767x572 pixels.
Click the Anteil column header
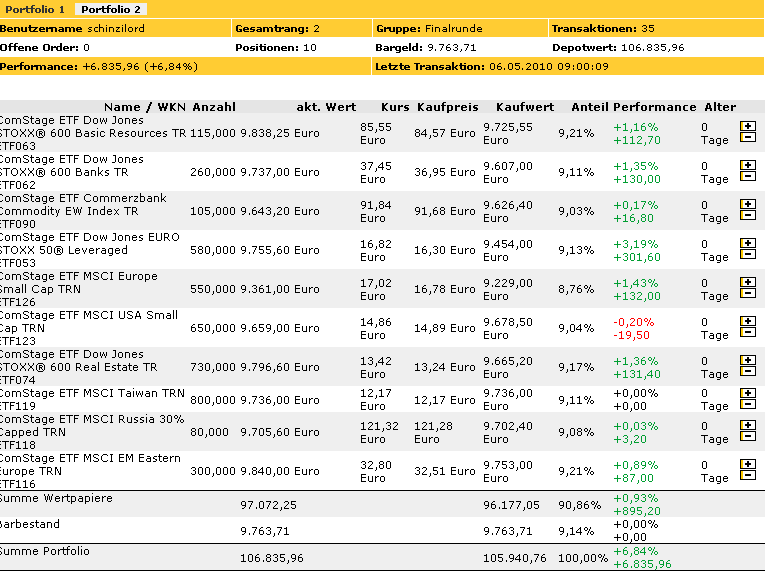(590, 107)
